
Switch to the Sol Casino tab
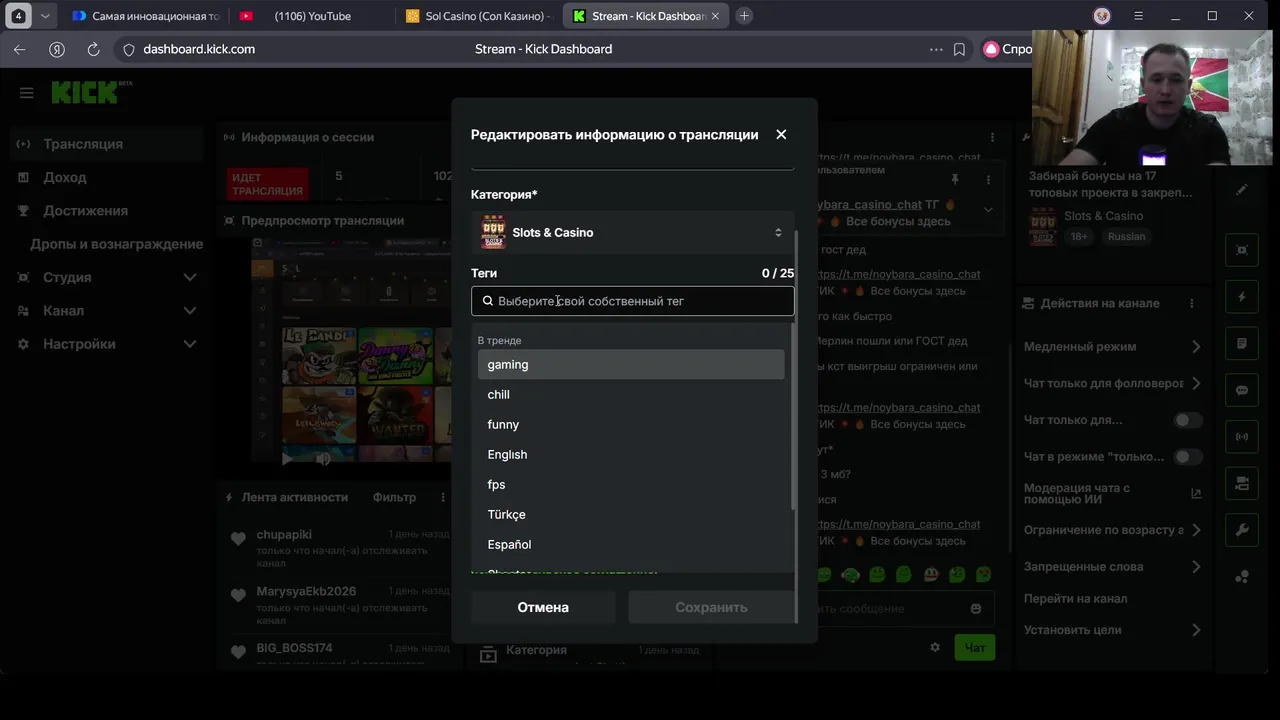click(x=480, y=16)
